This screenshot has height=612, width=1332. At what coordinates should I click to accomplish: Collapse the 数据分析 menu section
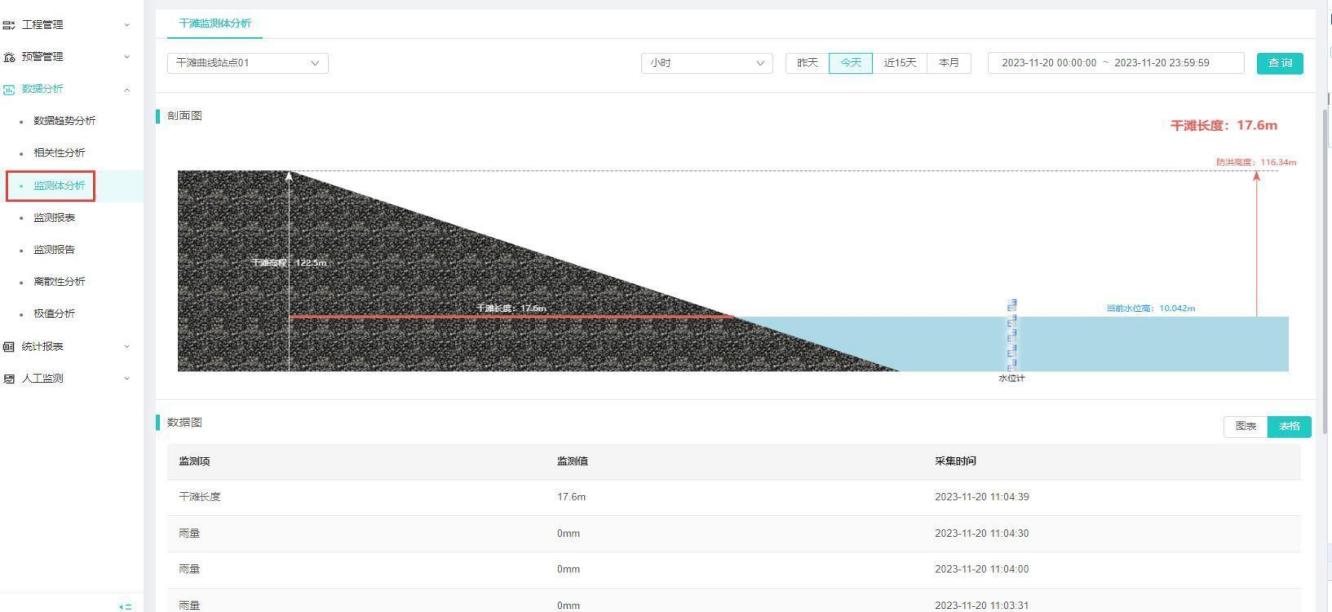[126, 90]
